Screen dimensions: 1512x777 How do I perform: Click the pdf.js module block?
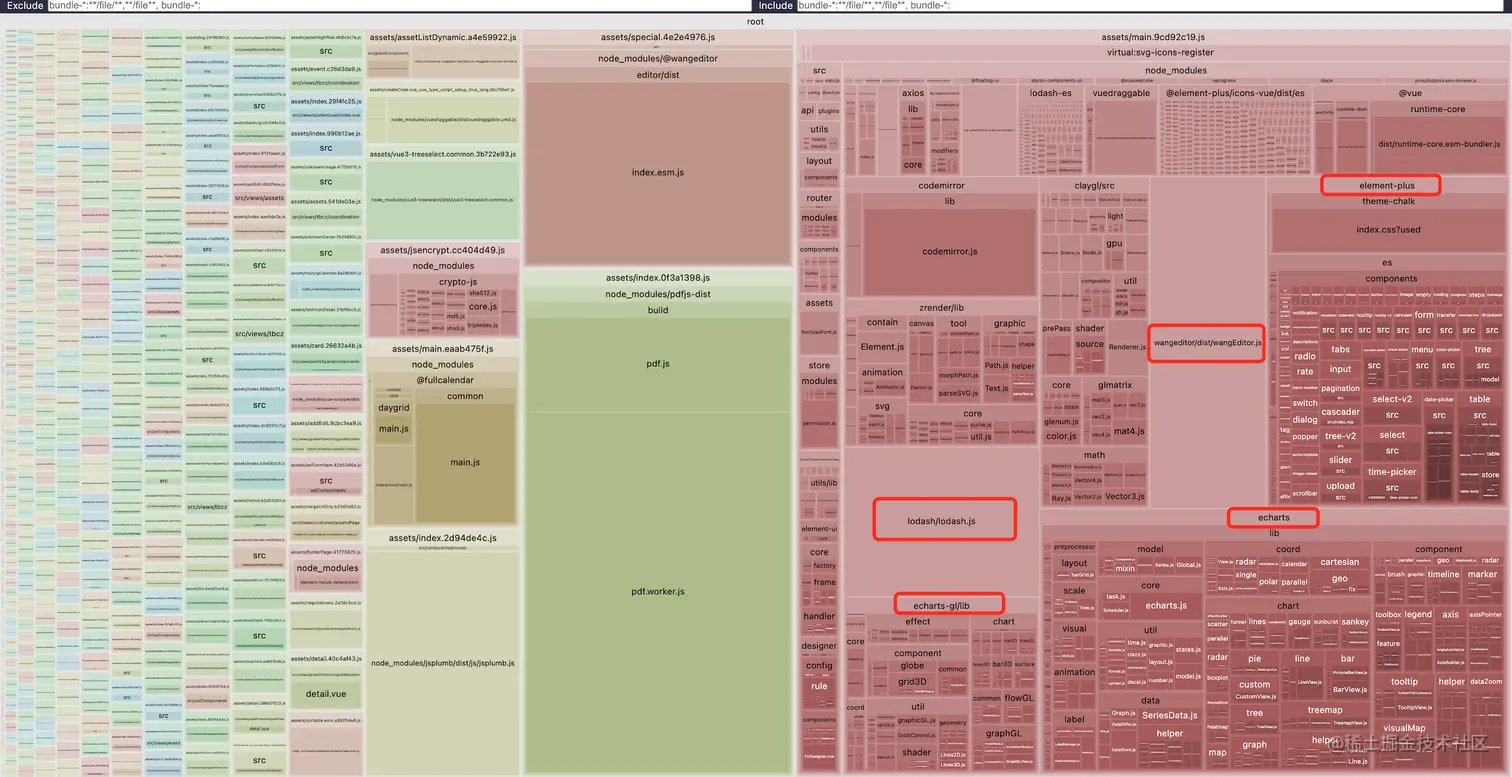coord(658,364)
